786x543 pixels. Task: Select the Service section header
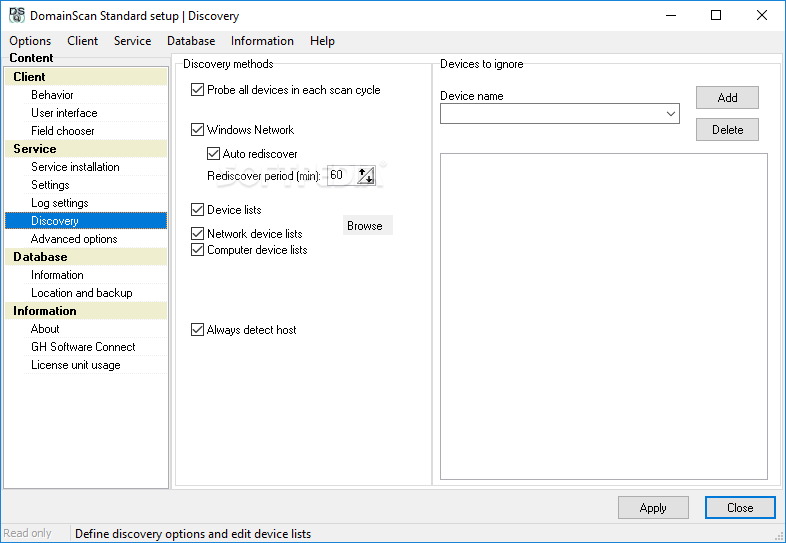(x=86, y=149)
